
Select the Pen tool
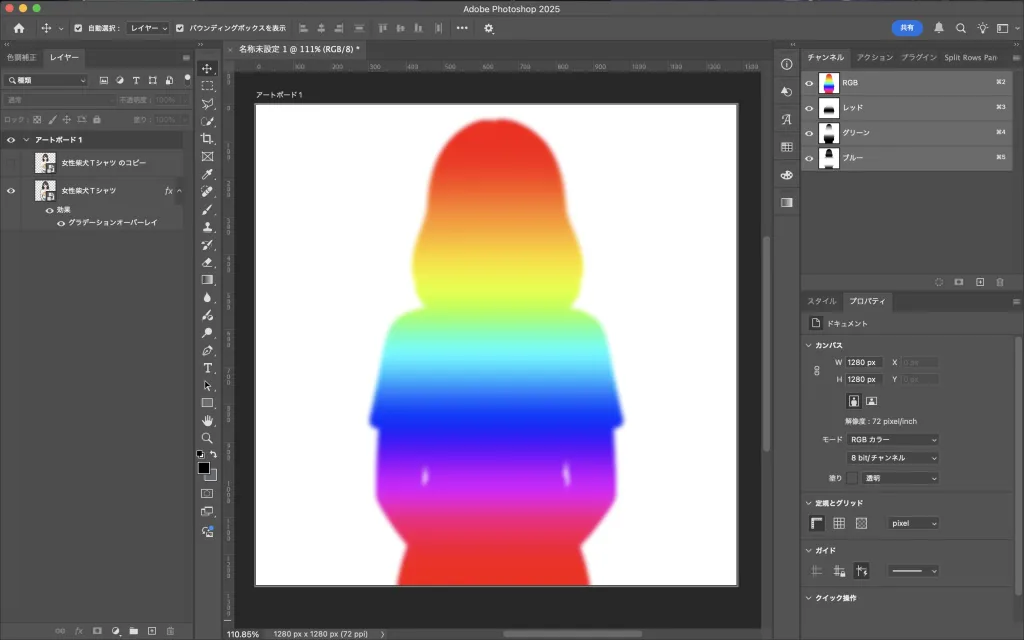[x=208, y=351]
